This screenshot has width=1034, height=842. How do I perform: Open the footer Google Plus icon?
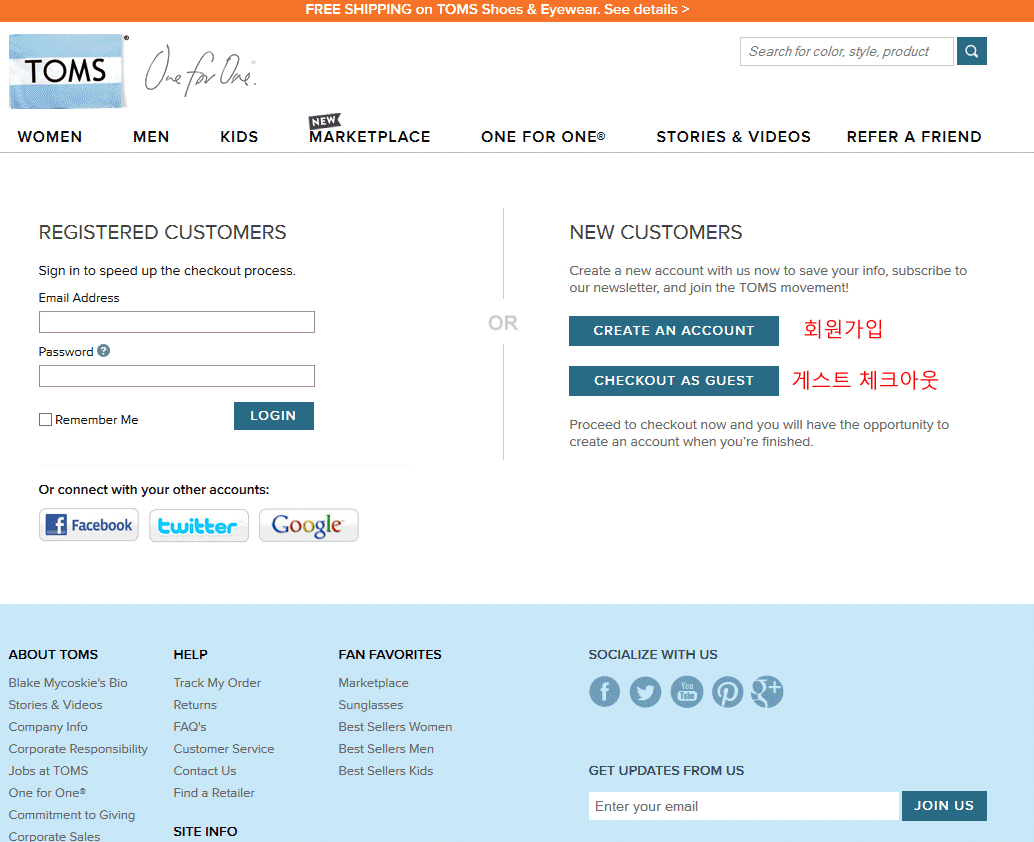pyautogui.click(x=767, y=692)
